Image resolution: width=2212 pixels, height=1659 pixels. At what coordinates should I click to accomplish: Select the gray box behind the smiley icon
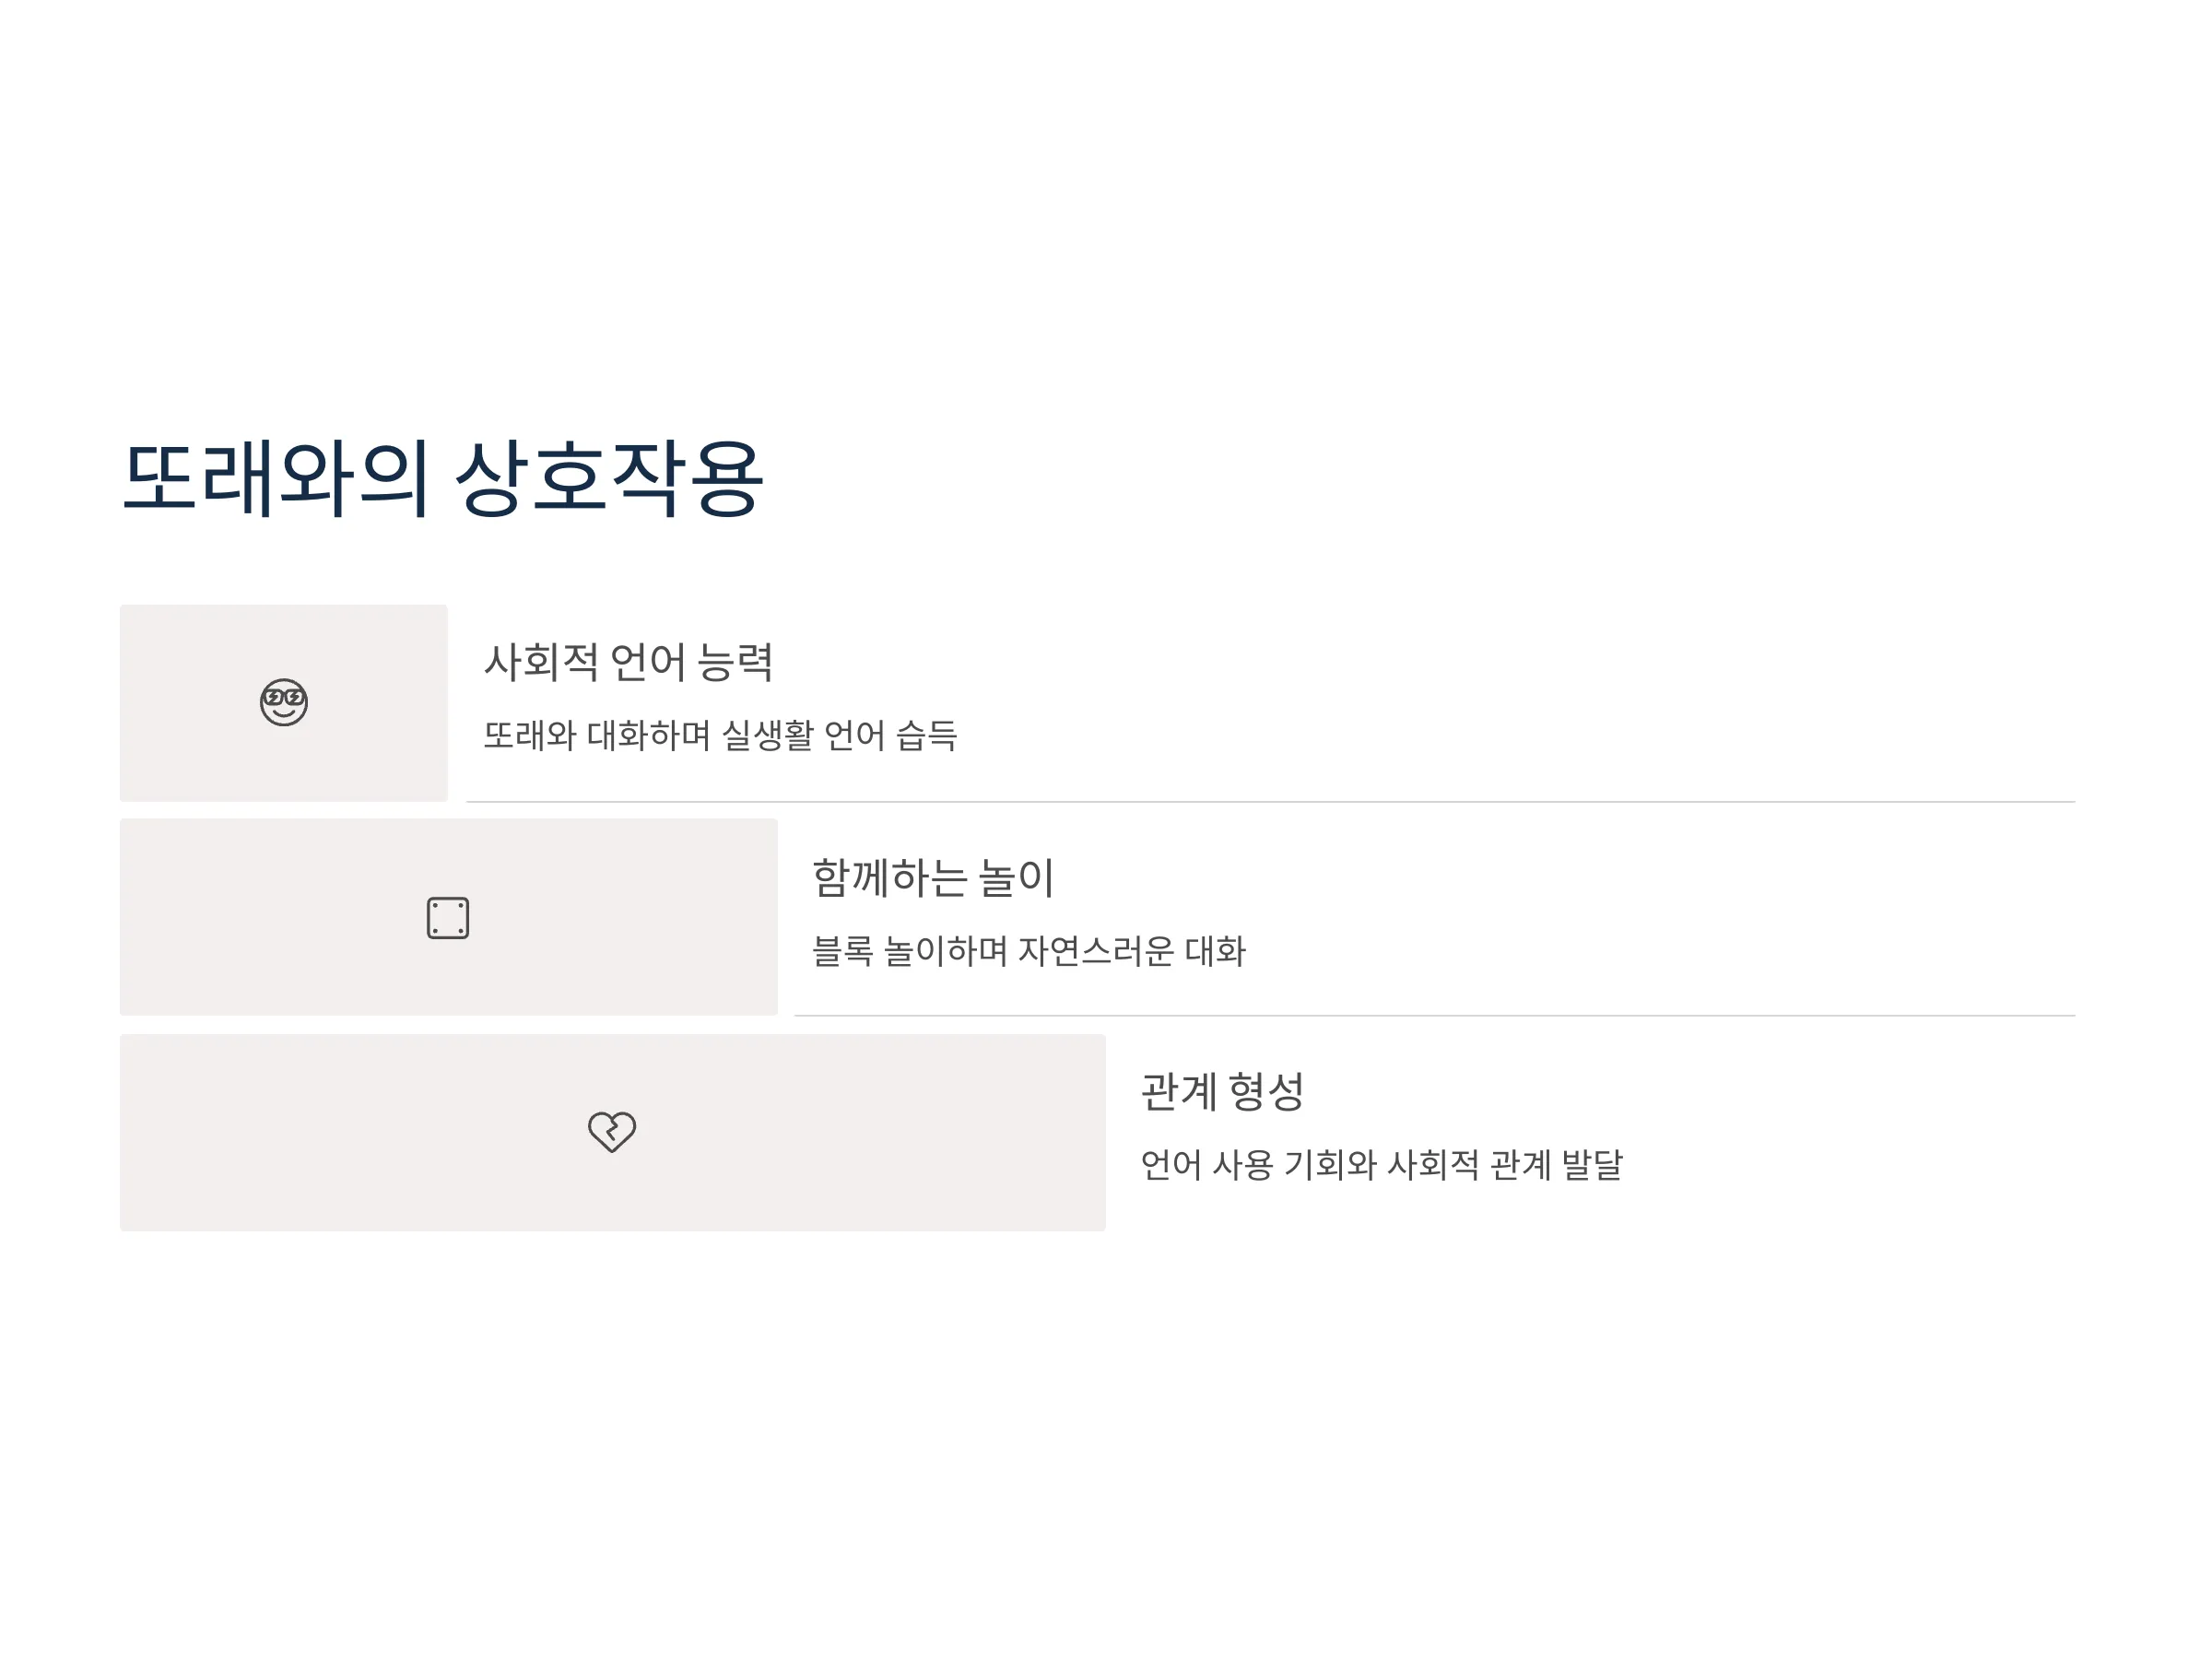pyautogui.click(x=284, y=703)
